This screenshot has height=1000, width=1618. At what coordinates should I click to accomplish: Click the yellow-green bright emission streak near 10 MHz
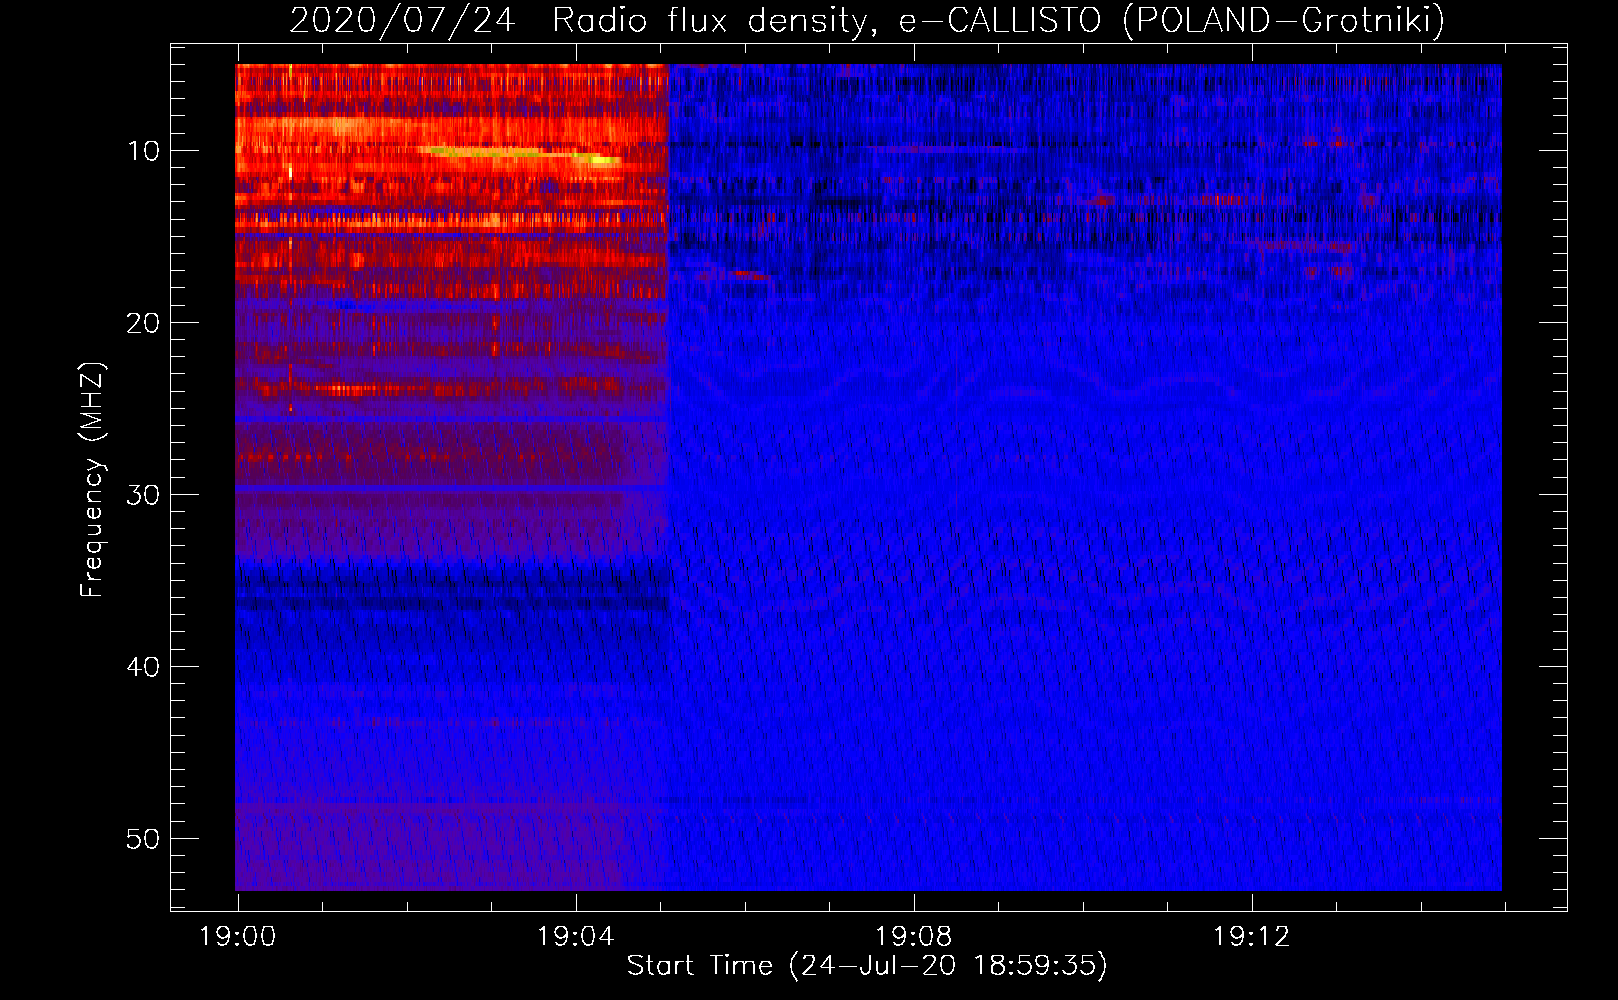[520, 154]
